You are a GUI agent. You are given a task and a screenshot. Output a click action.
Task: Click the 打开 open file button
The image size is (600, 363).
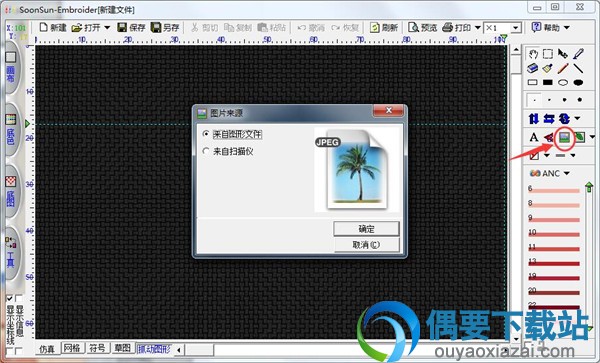86,28
